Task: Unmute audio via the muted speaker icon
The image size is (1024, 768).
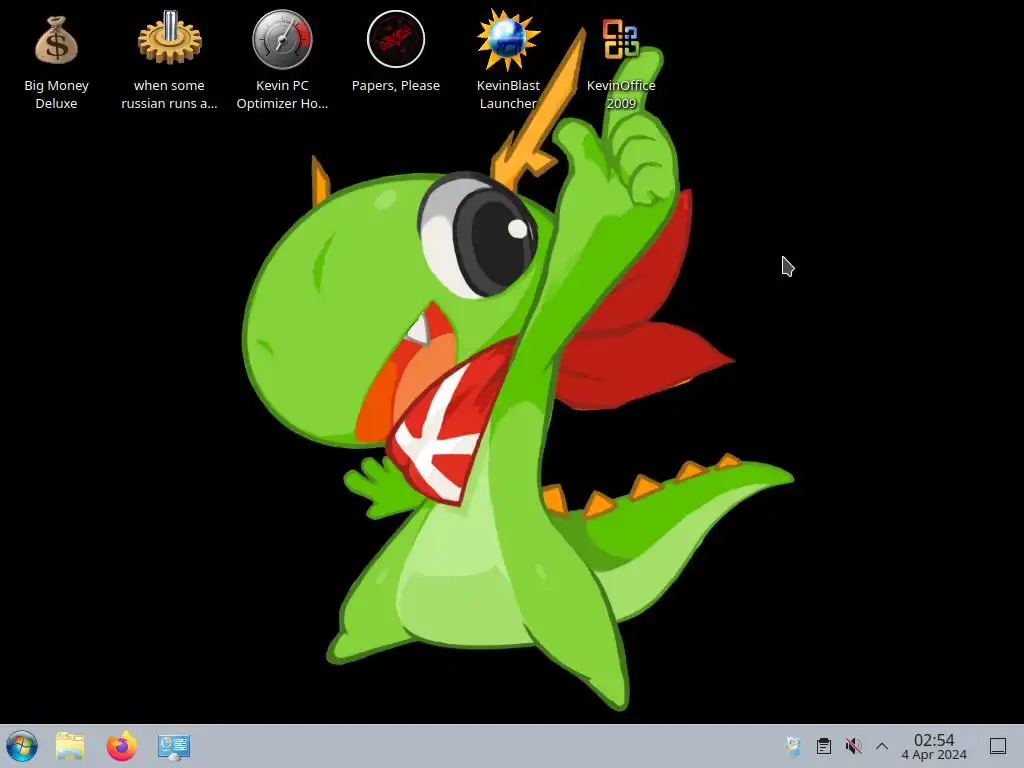Action: (x=853, y=746)
